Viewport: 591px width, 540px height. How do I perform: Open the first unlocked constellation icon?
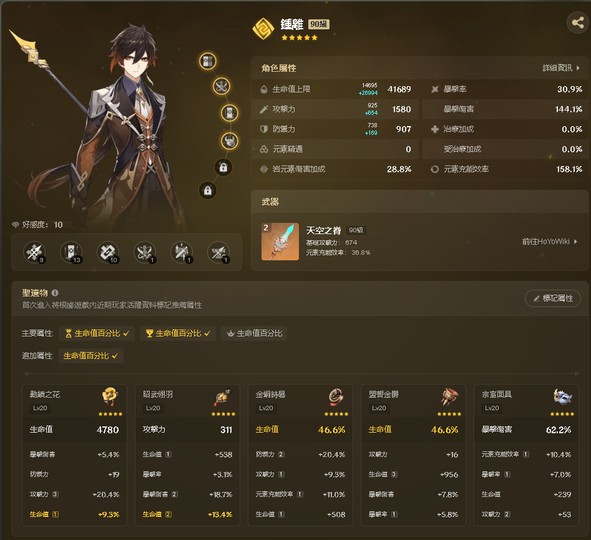(208, 61)
